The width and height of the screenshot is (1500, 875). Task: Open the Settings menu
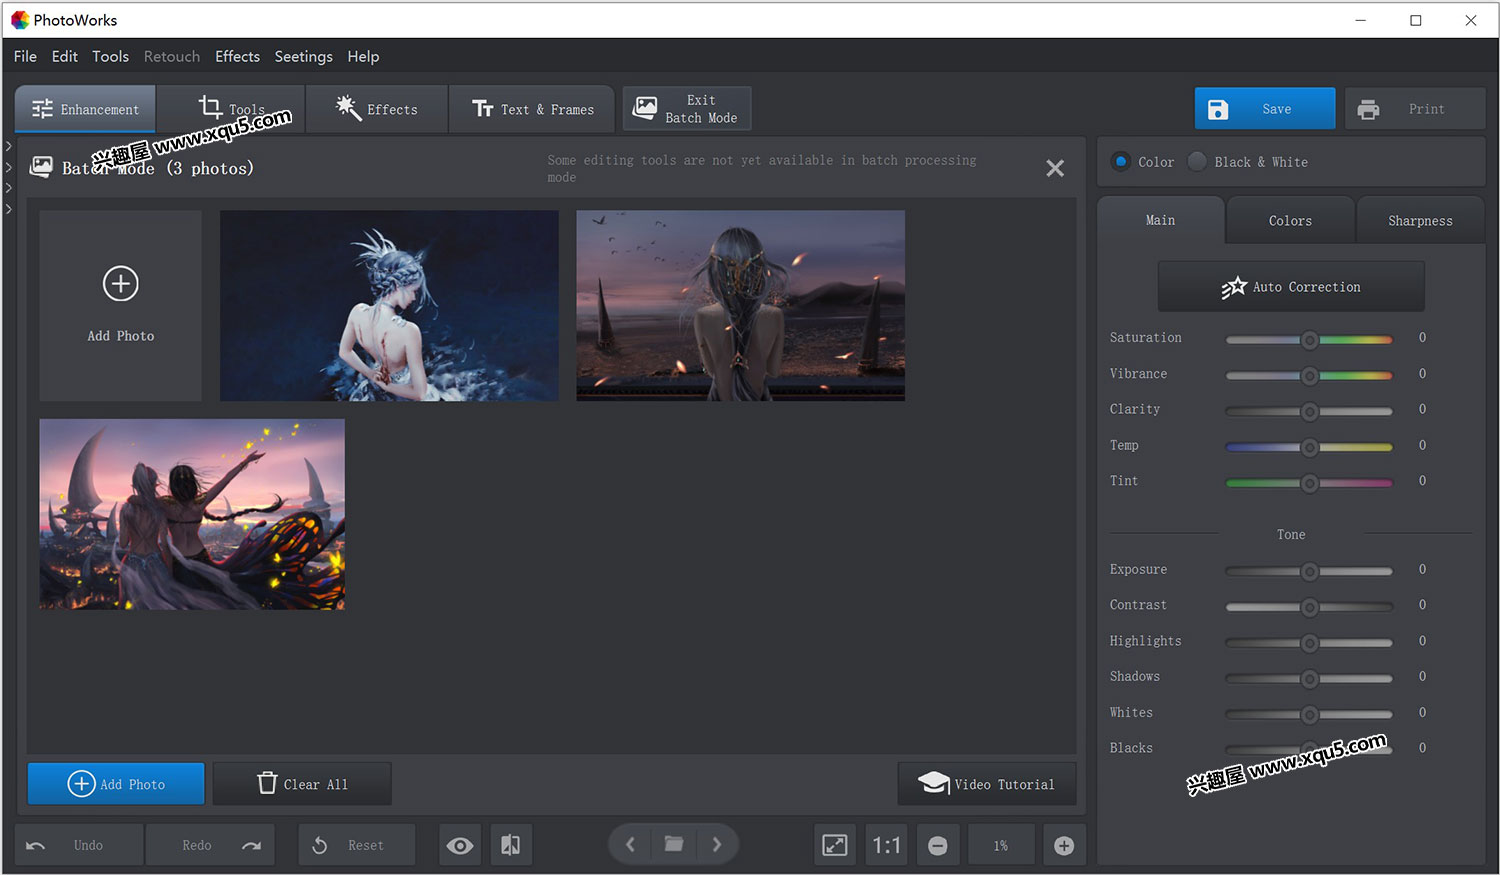pyautogui.click(x=303, y=56)
